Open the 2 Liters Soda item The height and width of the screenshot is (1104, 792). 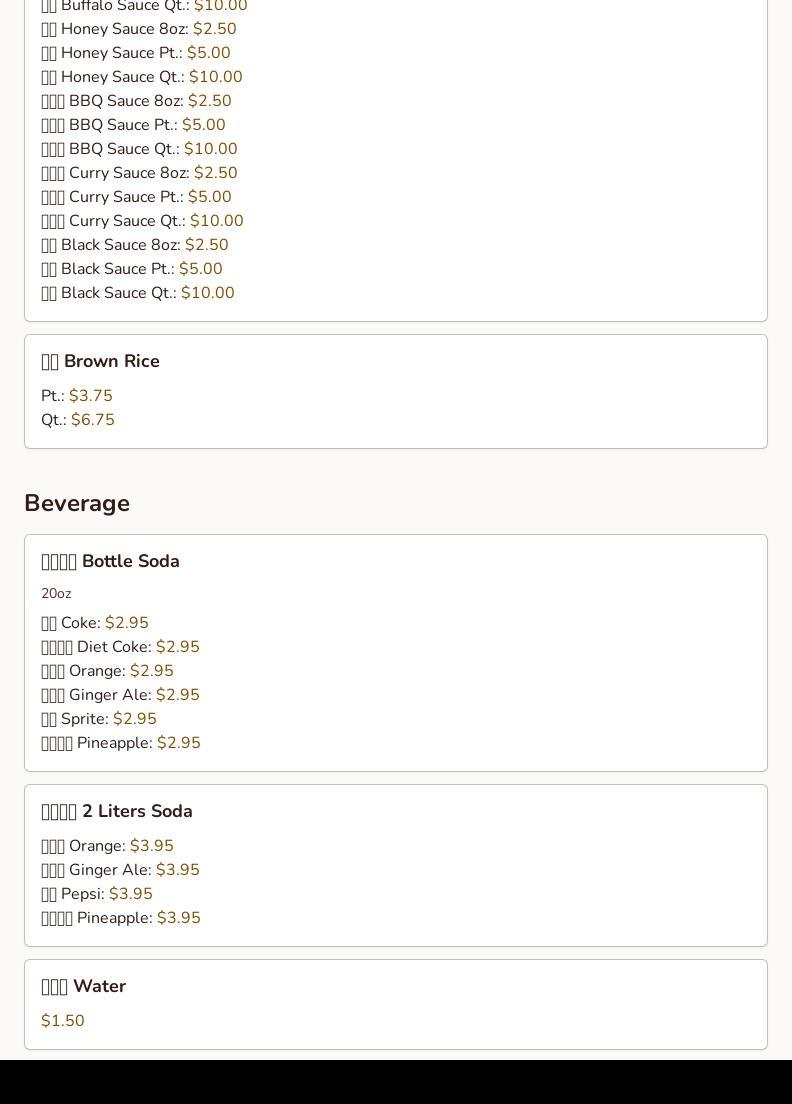coord(117,811)
